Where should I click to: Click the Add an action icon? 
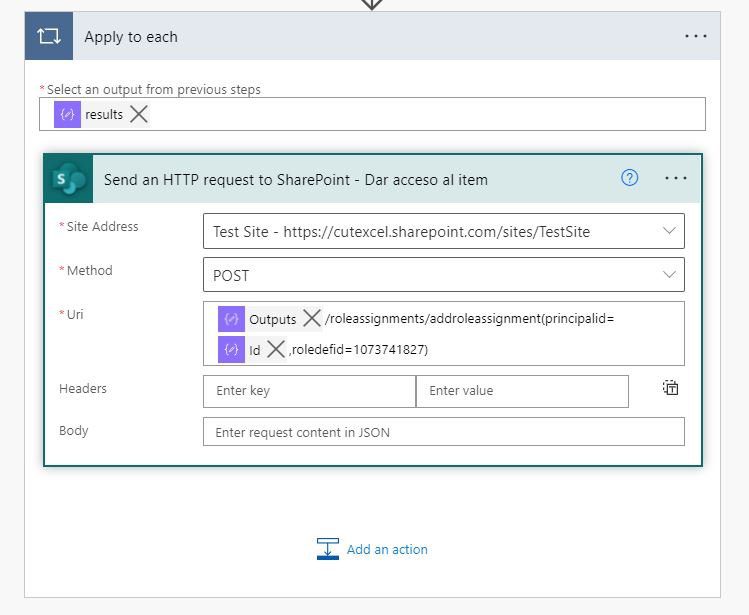pyautogui.click(x=328, y=549)
